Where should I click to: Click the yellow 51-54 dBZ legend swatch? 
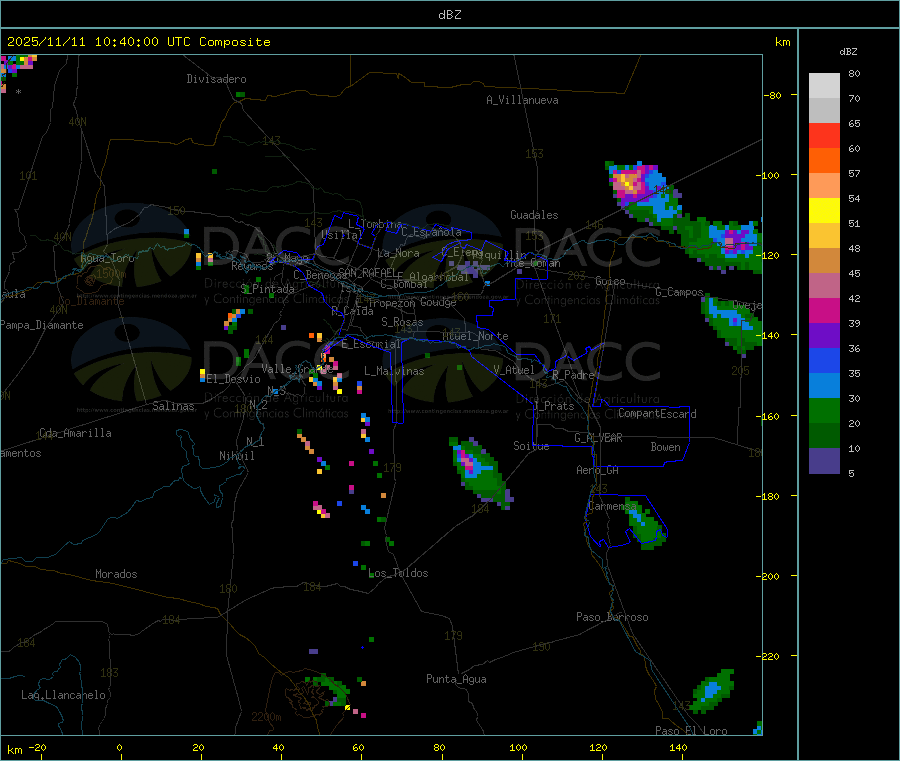824,211
